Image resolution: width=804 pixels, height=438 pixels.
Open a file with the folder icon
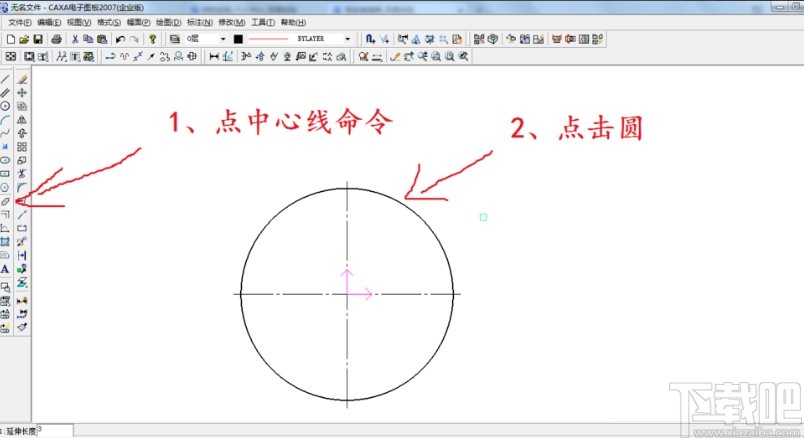24,39
